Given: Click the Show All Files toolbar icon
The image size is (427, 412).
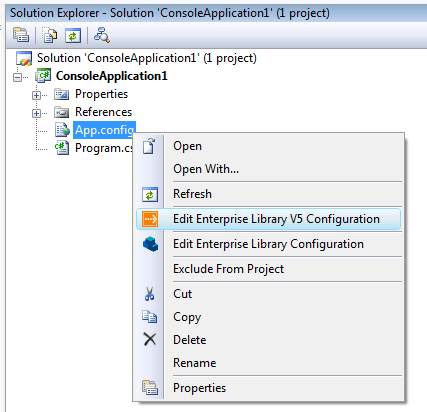Looking at the screenshot, I should [50, 35].
